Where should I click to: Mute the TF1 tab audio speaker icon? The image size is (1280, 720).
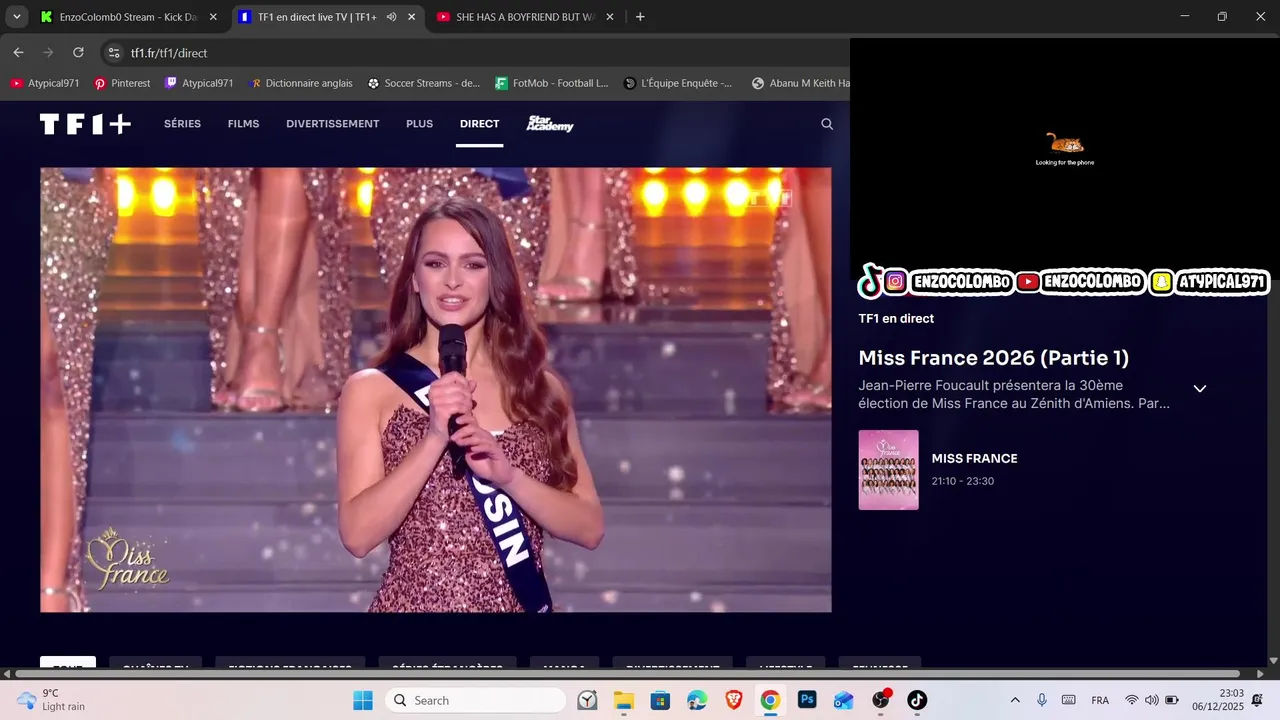point(391,17)
